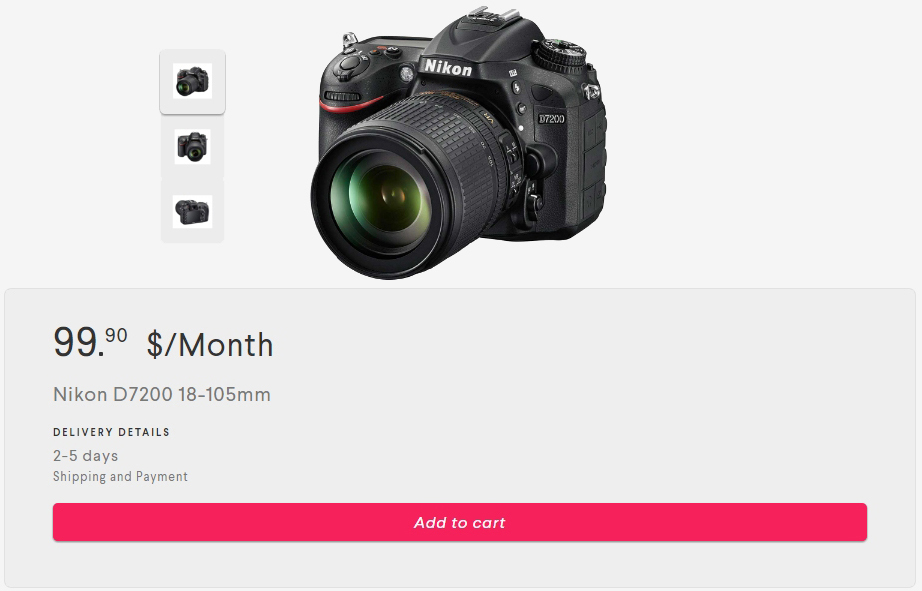Click the 99.90 $/Month price text
This screenshot has height=591, width=922.
[x=163, y=343]
